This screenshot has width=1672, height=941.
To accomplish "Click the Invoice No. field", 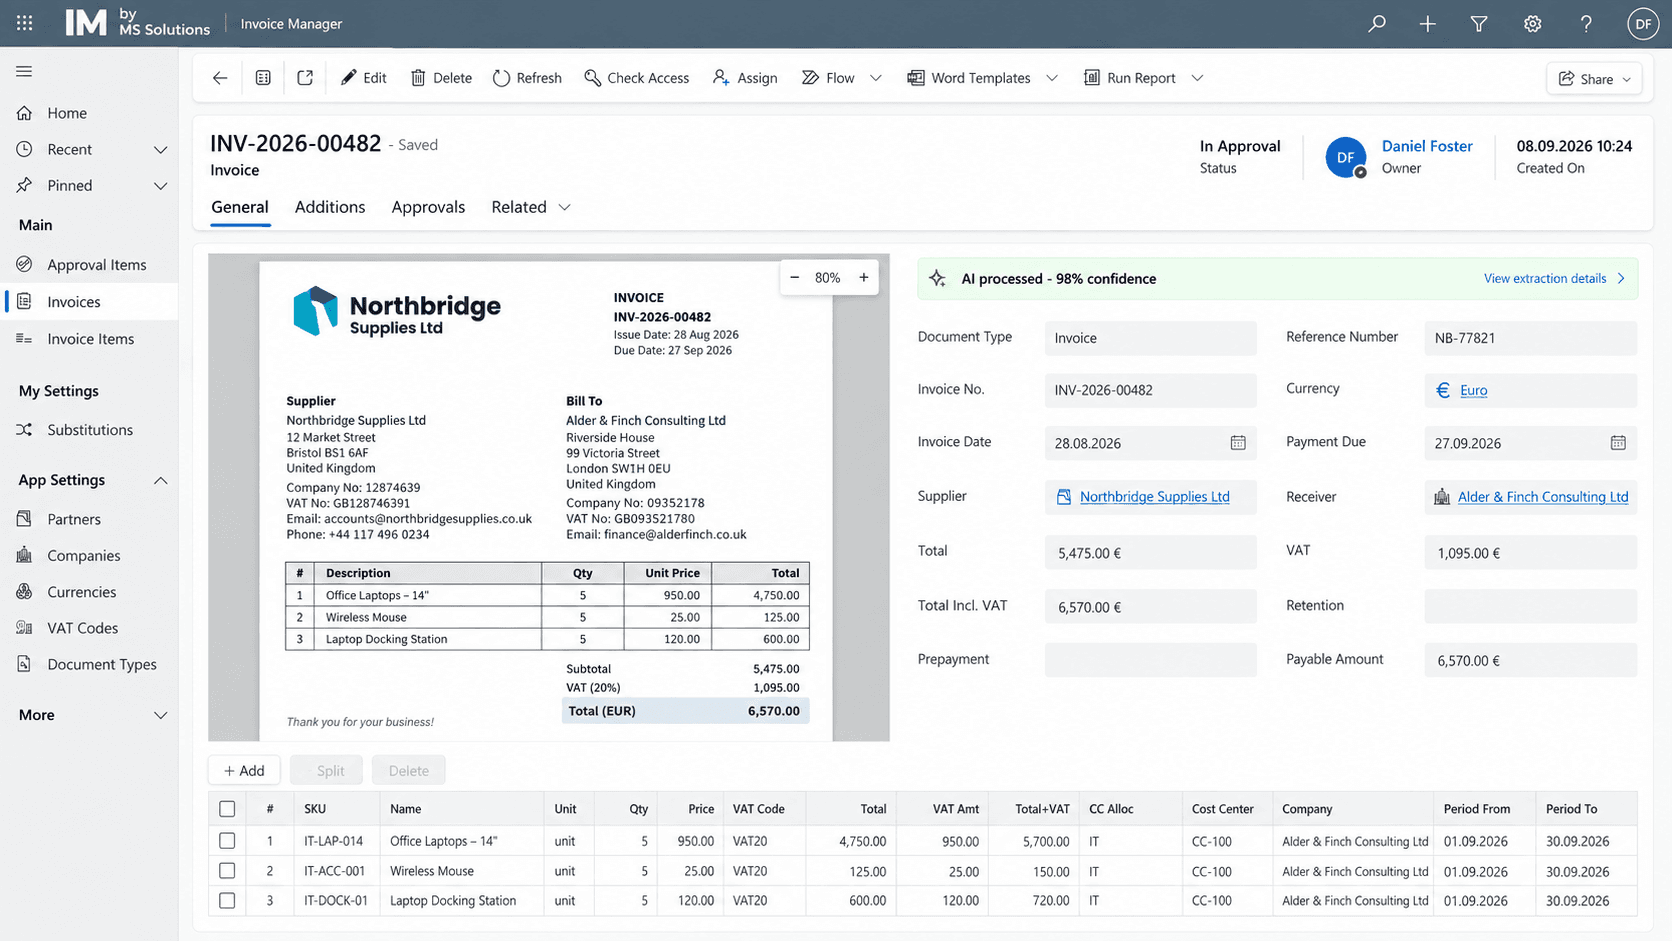I will point(1150,390).
